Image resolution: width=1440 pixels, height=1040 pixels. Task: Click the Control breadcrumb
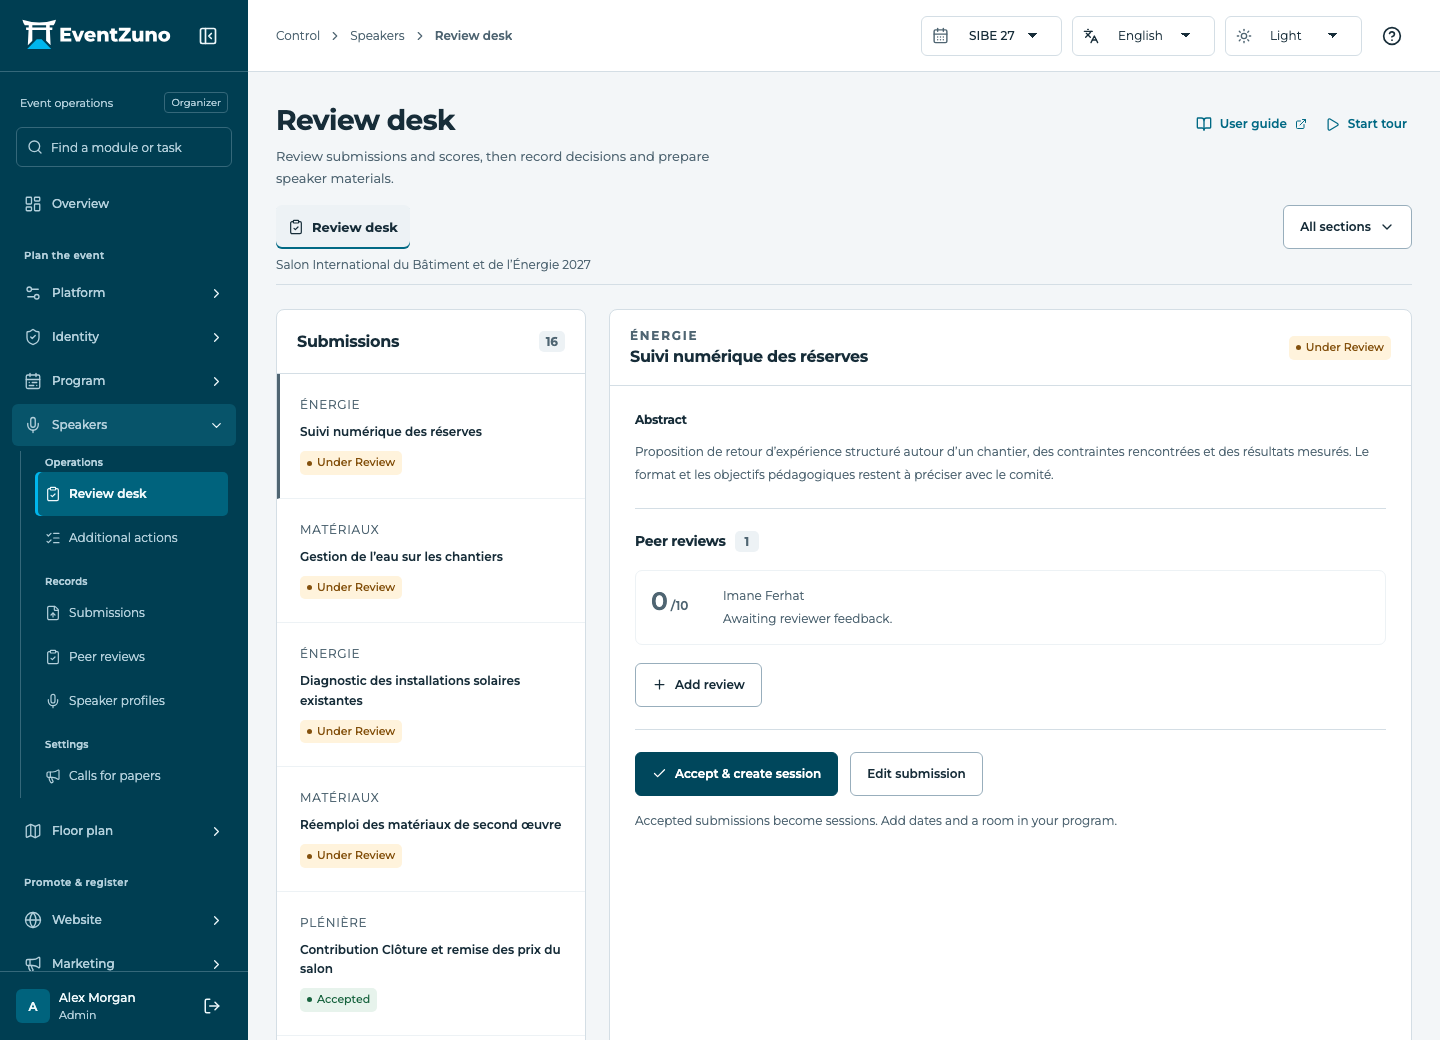pyautogui.click(x=298, y=36)
